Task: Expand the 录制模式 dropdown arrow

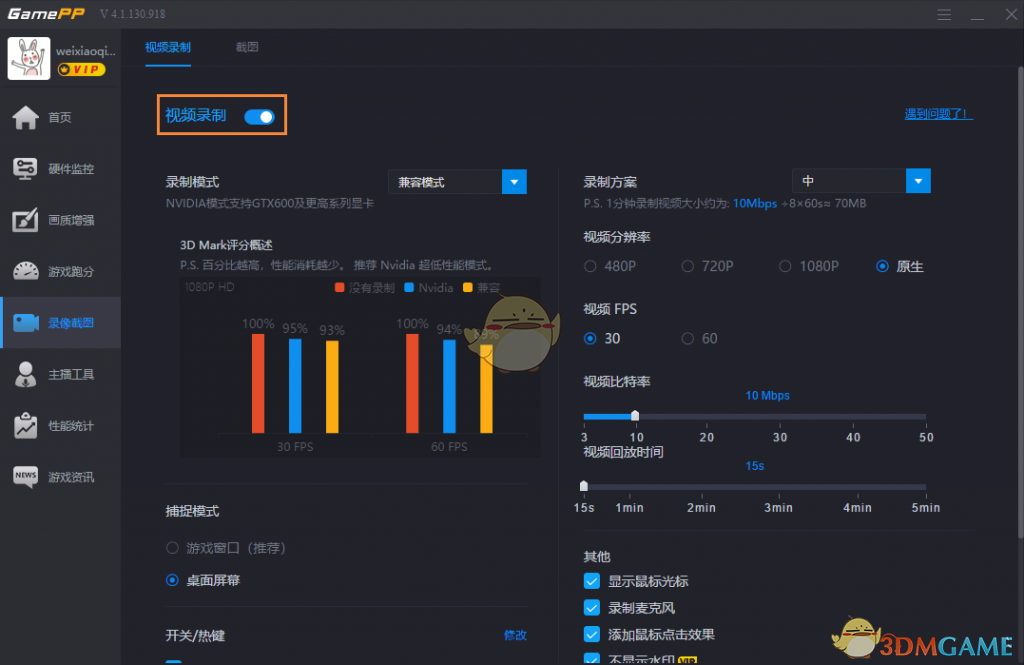Action: [x=514, y=182]
